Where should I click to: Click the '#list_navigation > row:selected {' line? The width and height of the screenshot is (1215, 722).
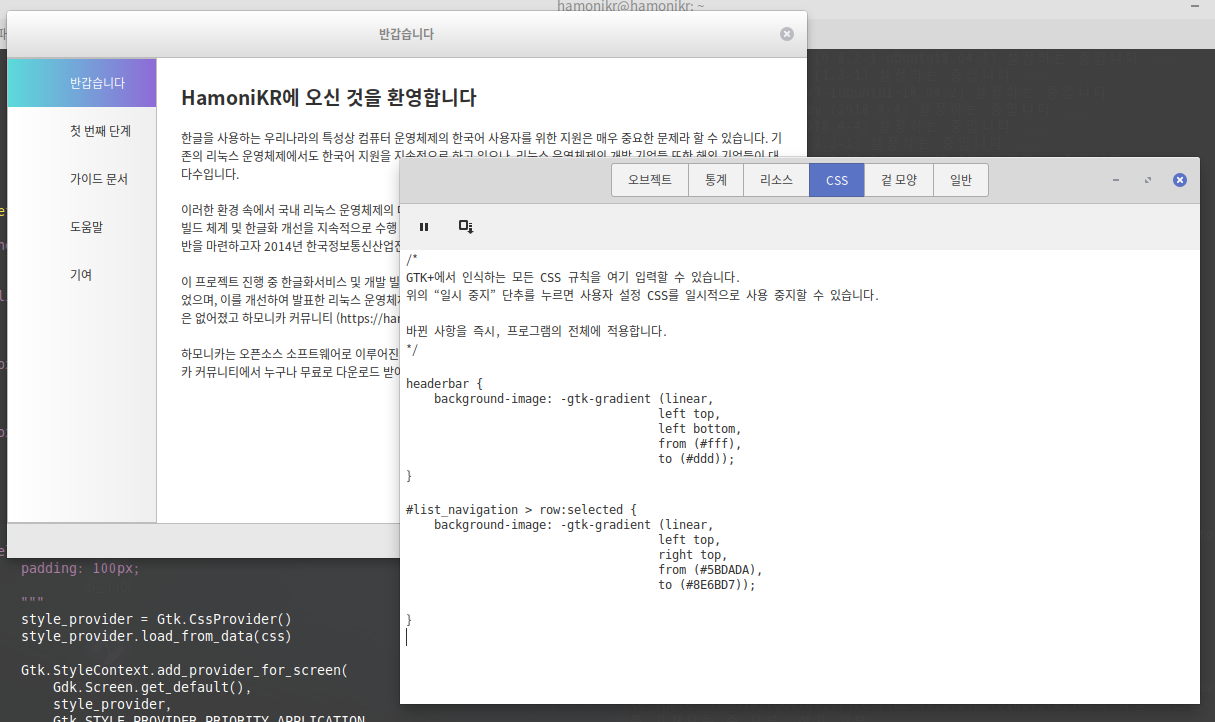tap(521, 509)
